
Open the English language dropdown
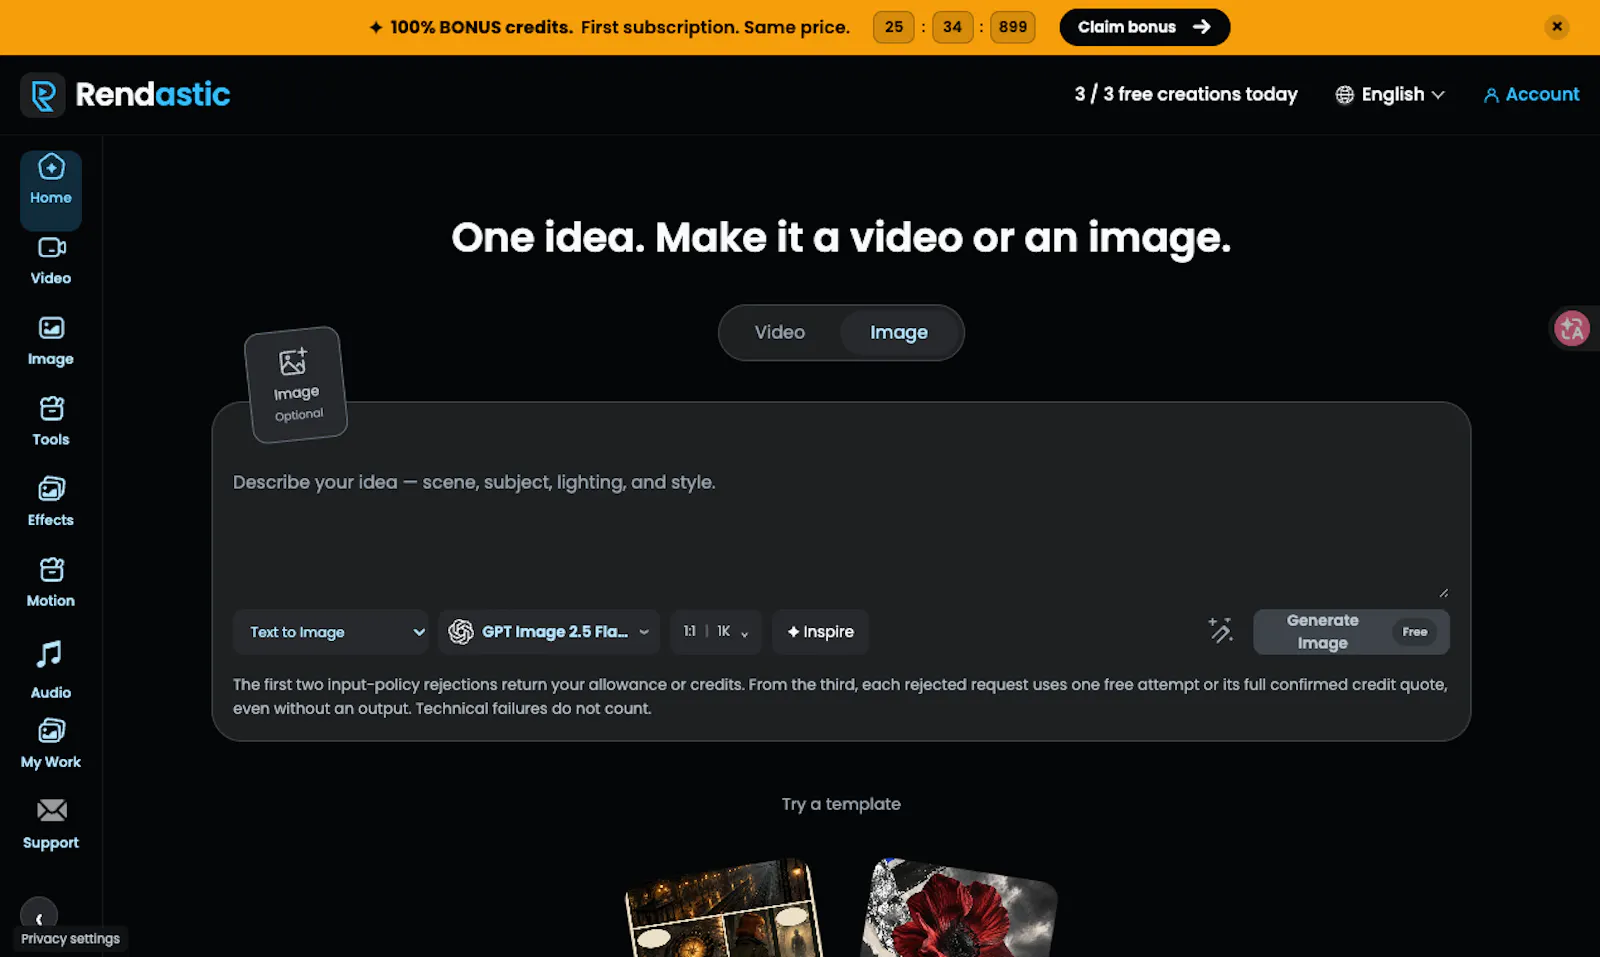point(1390,94)
